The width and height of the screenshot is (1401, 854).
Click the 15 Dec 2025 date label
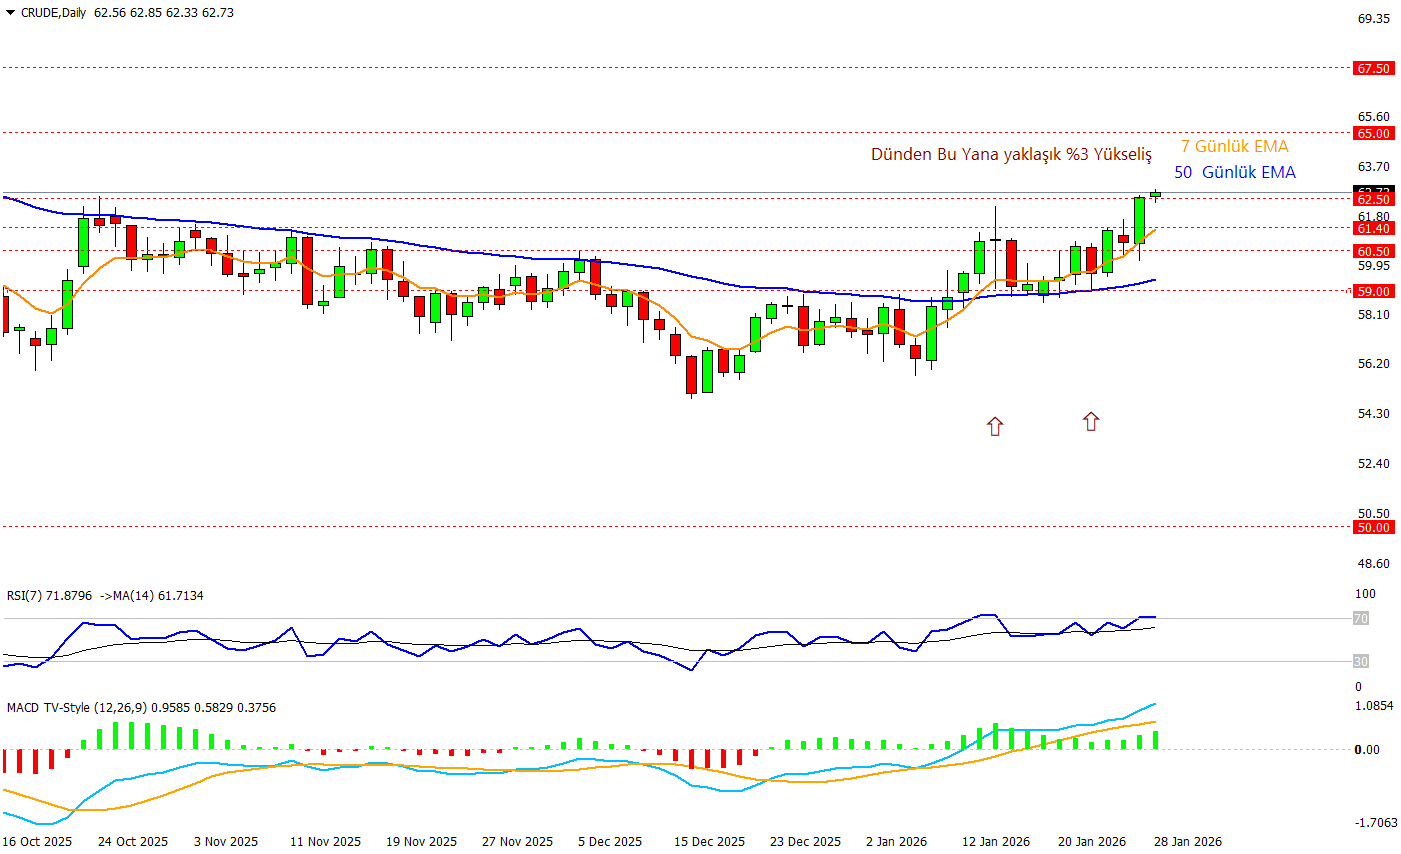coord(709,842)
